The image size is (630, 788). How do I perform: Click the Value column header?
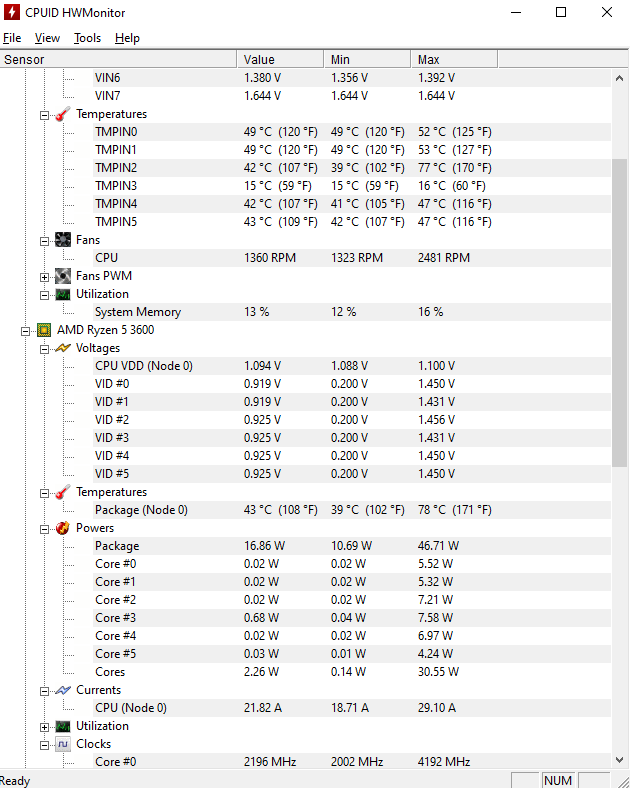[x=280, y=59]
